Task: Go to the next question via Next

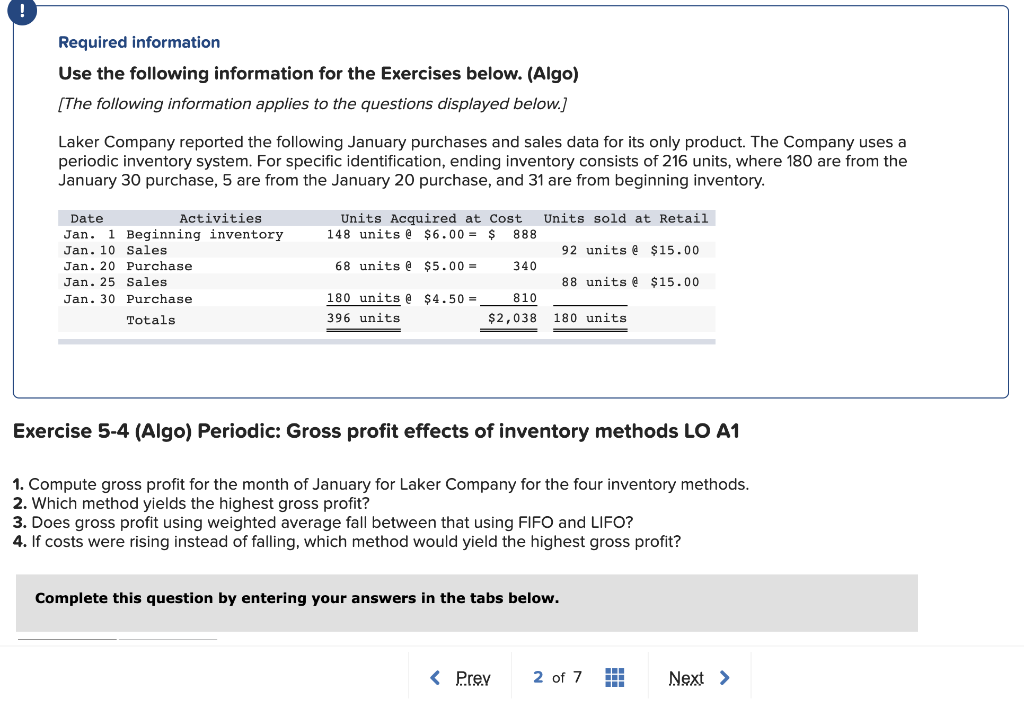Action: pyautogui.click(x=686, y=678)
